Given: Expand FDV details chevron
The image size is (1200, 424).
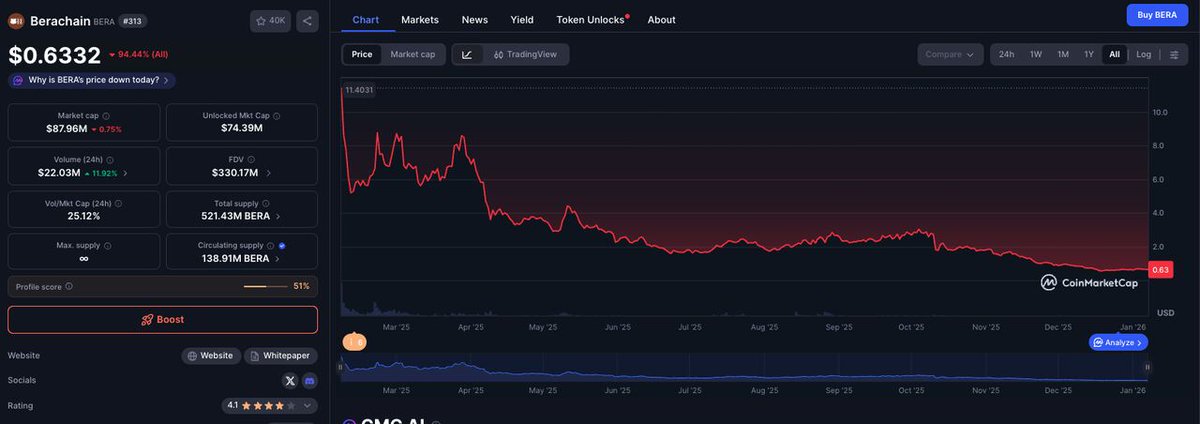Looking at the screenshot, I should click(x=268, y=173).
